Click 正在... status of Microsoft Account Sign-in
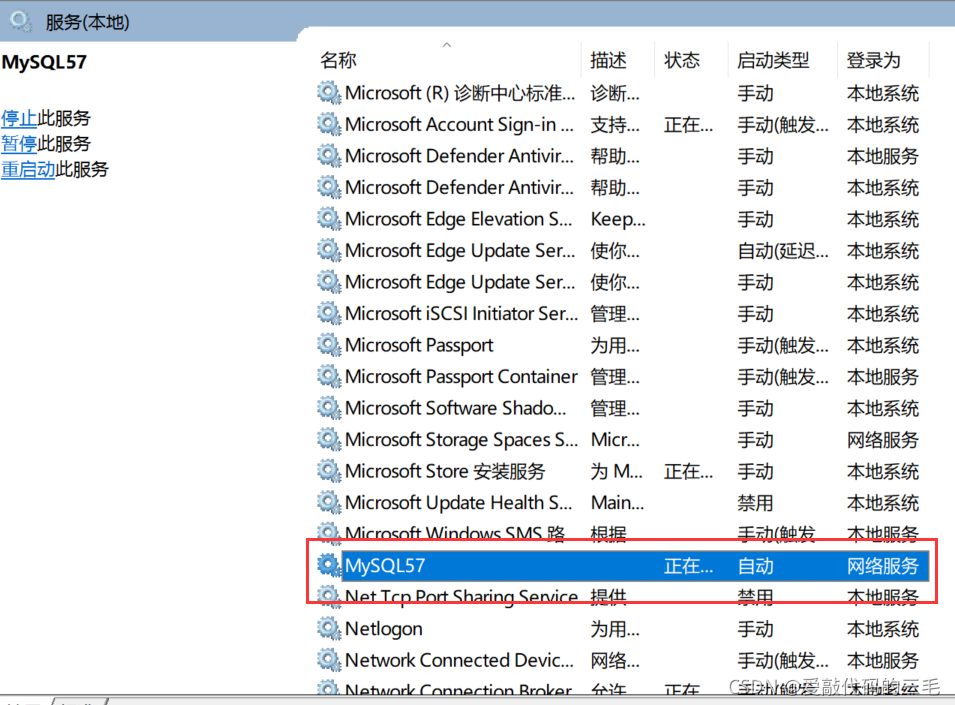Screen dimensions: 955x705 (688, 125)
